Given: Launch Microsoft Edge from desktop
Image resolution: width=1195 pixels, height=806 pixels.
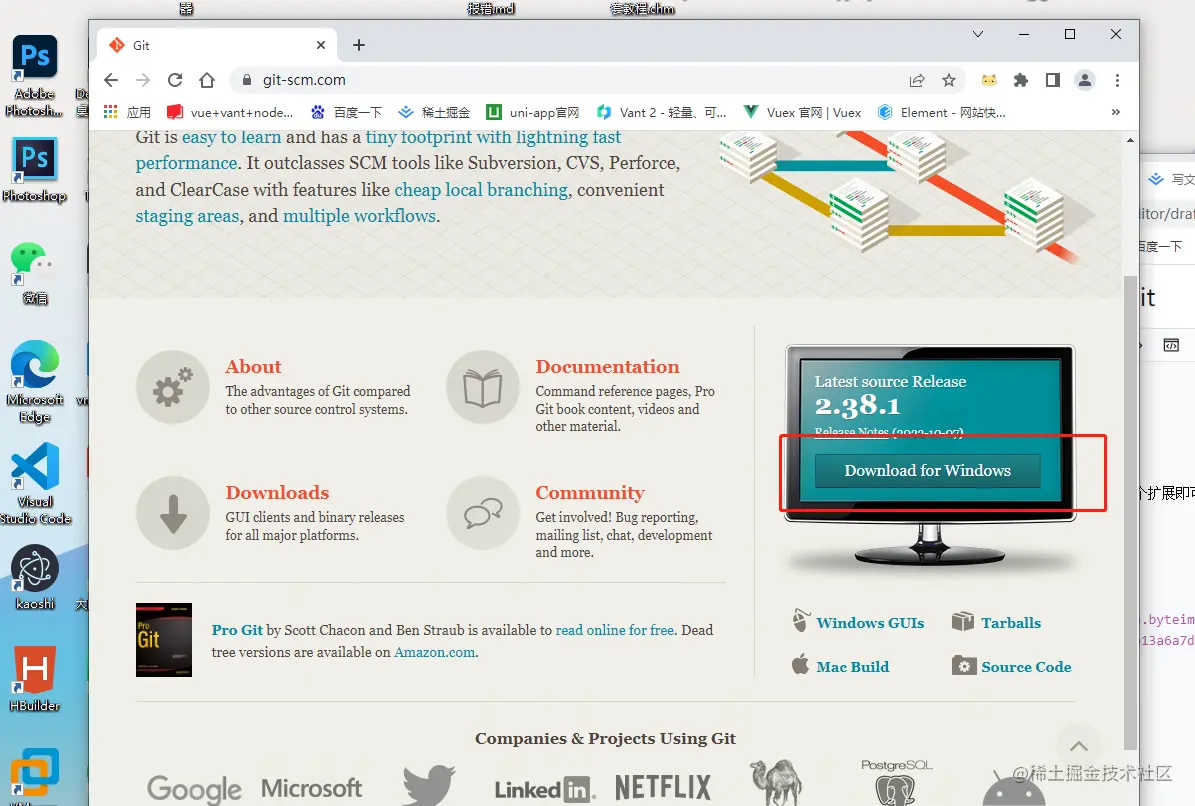Looking at the screenshot, I should tap(34, 382).
